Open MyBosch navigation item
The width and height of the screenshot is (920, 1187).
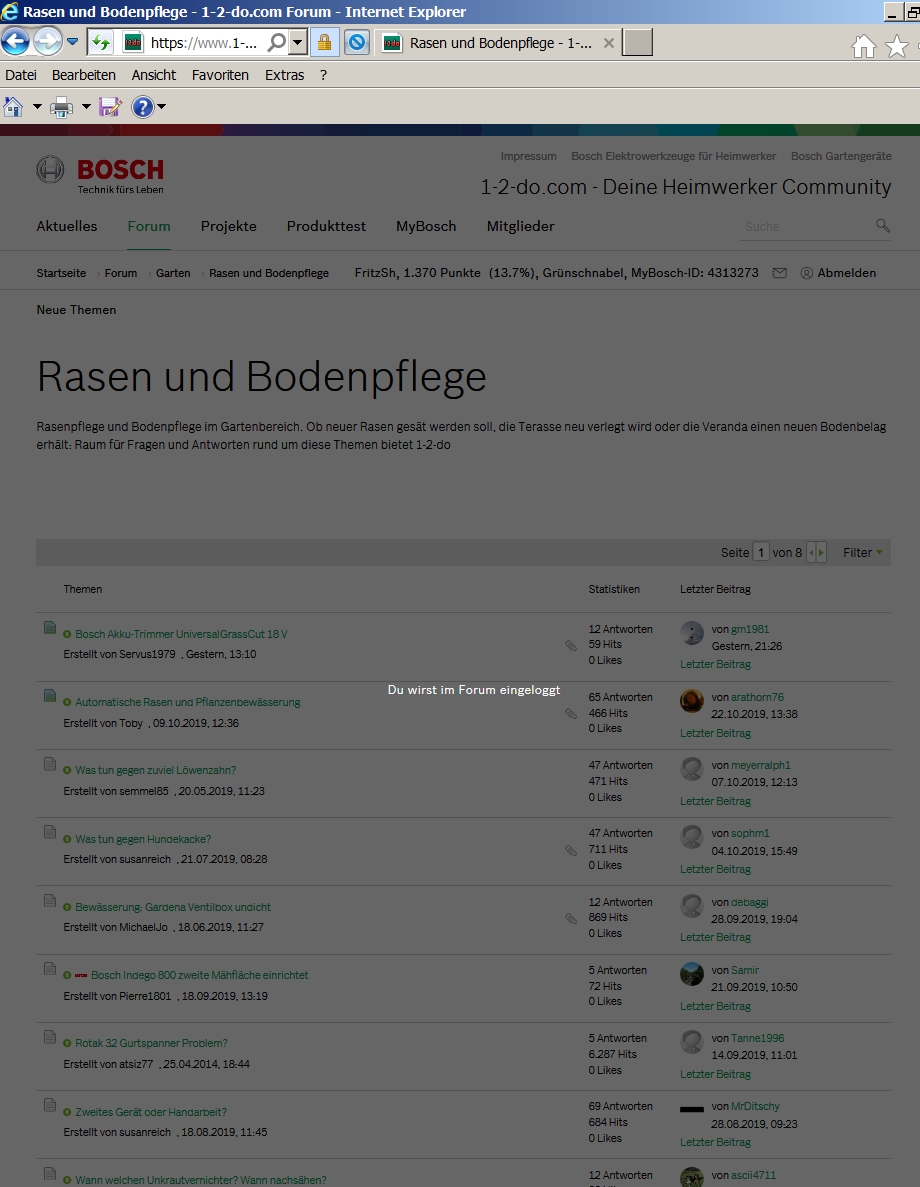pyautogui.click(x=426, y=226)
